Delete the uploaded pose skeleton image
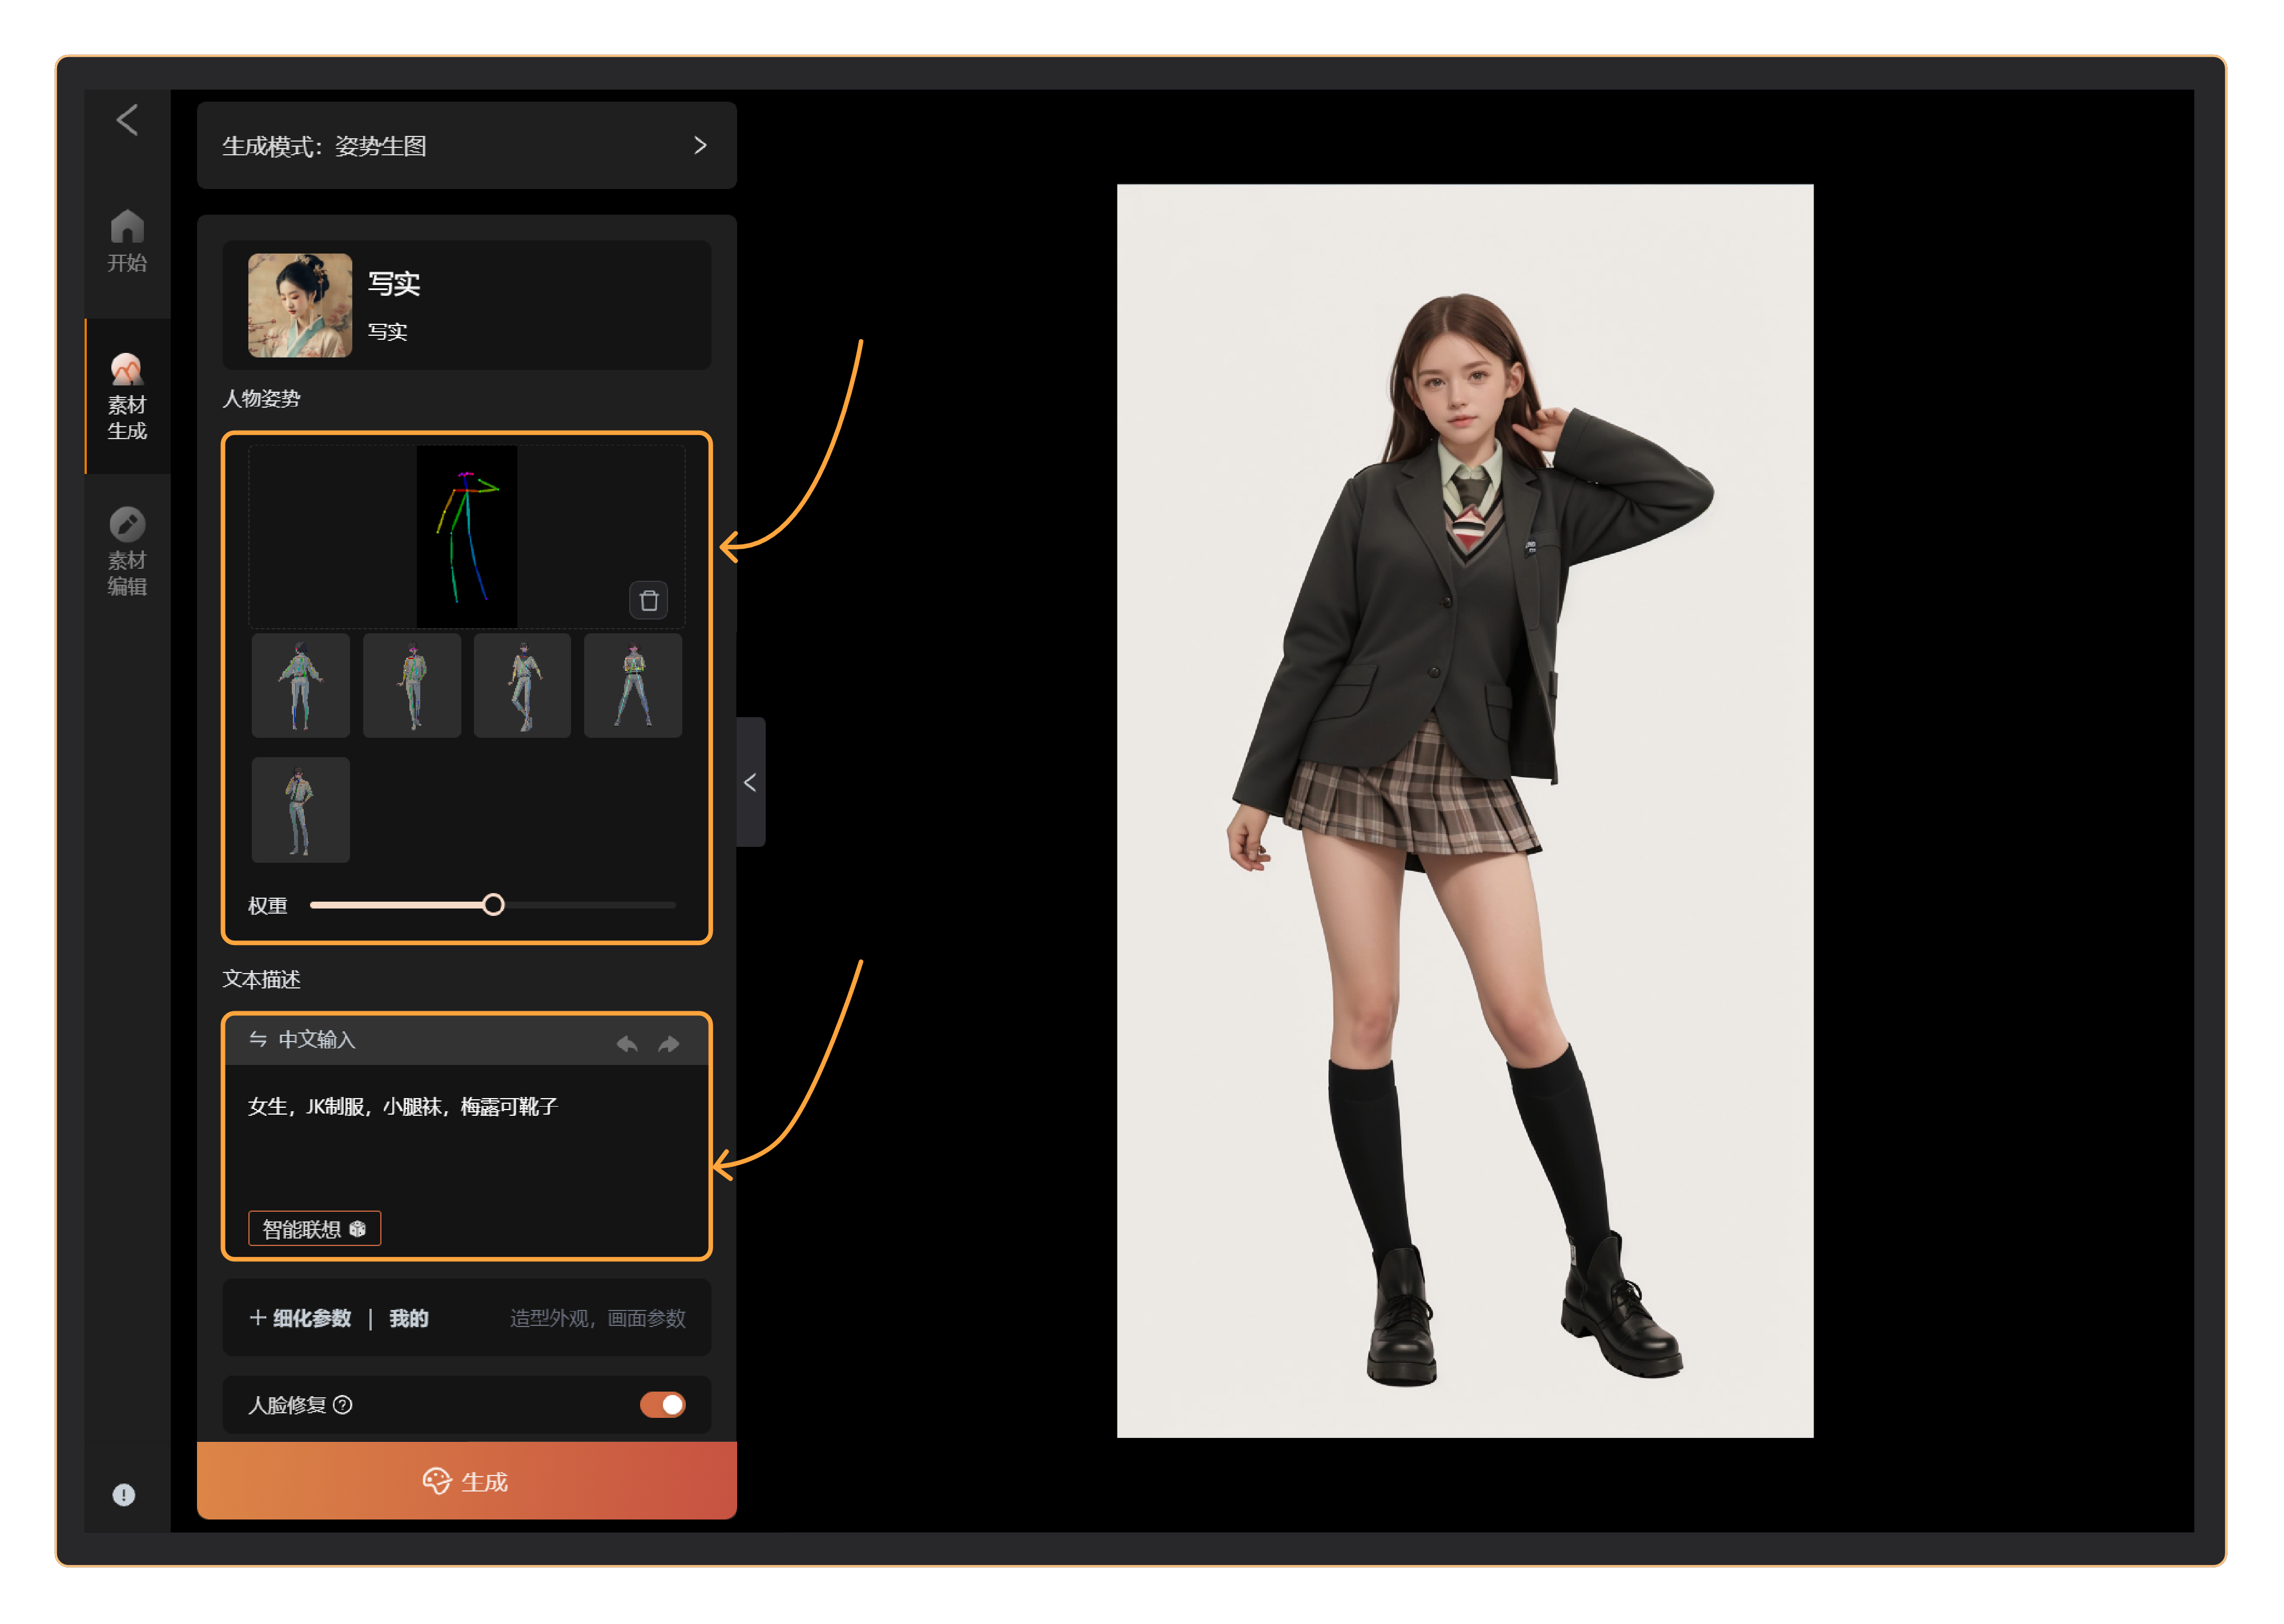 click(649, 600)
